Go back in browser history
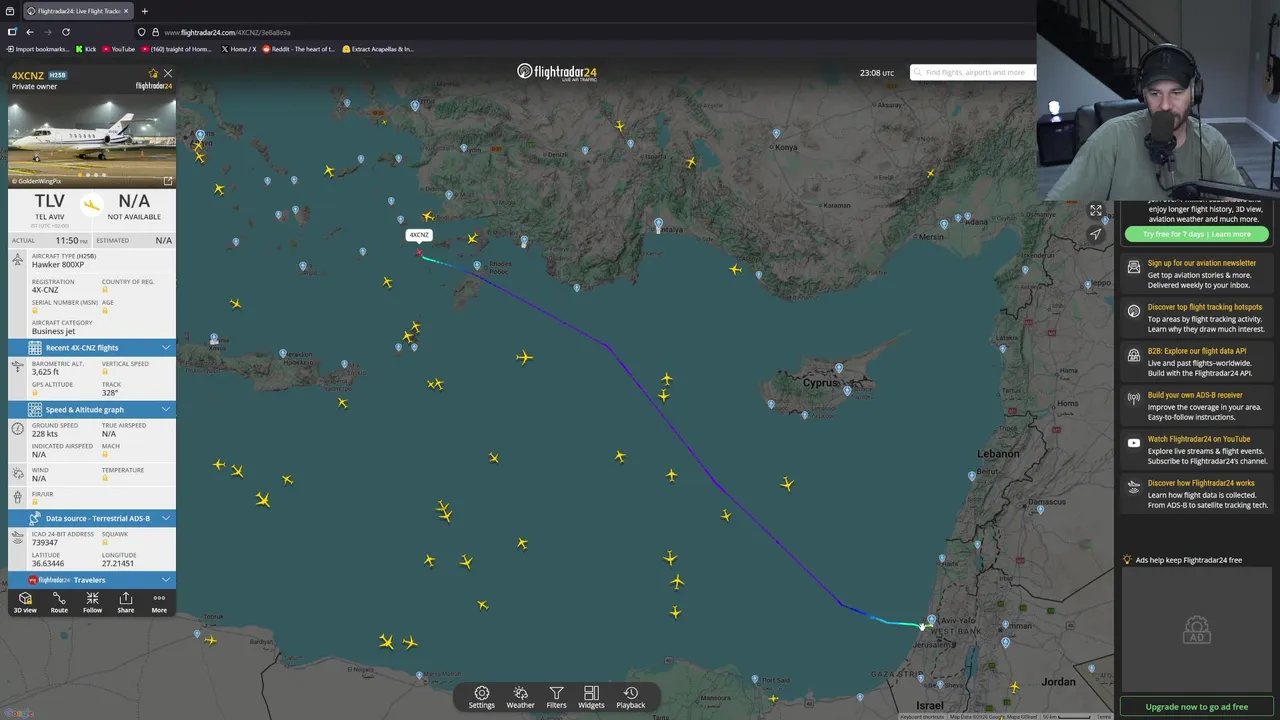This screenshot has width=1280, height=720. point(30,32)
